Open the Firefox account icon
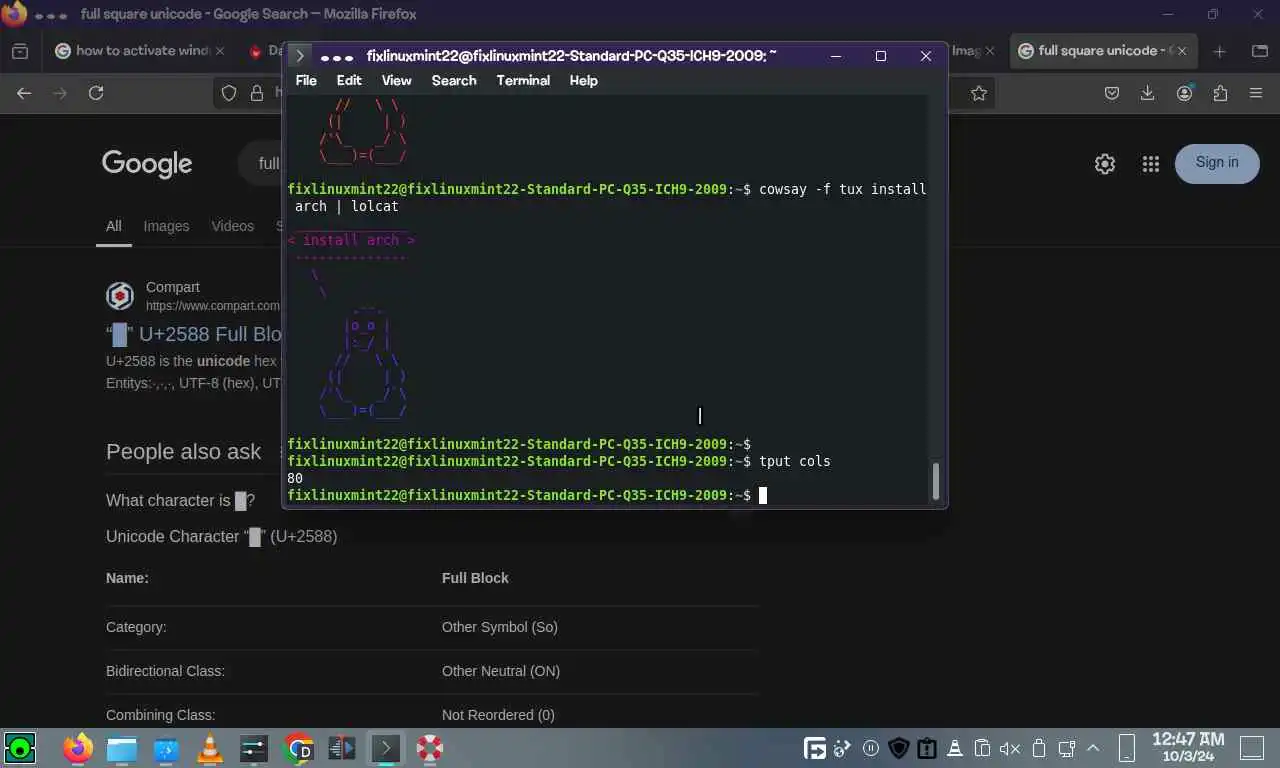The image size is (1280, 768). tap(1185, 93)
